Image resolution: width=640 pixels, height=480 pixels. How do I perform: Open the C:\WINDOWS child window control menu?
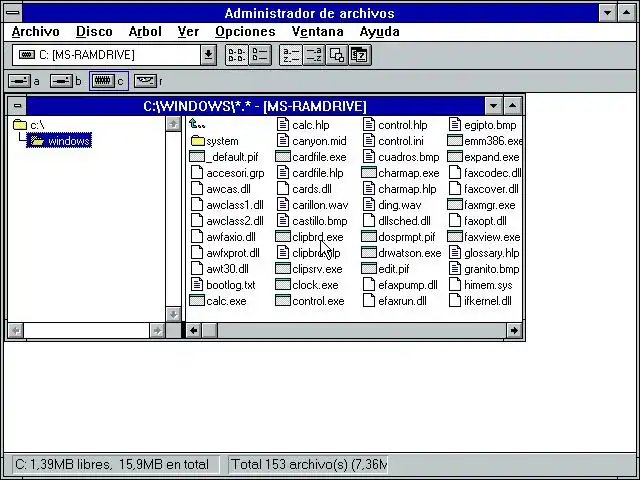18,106
